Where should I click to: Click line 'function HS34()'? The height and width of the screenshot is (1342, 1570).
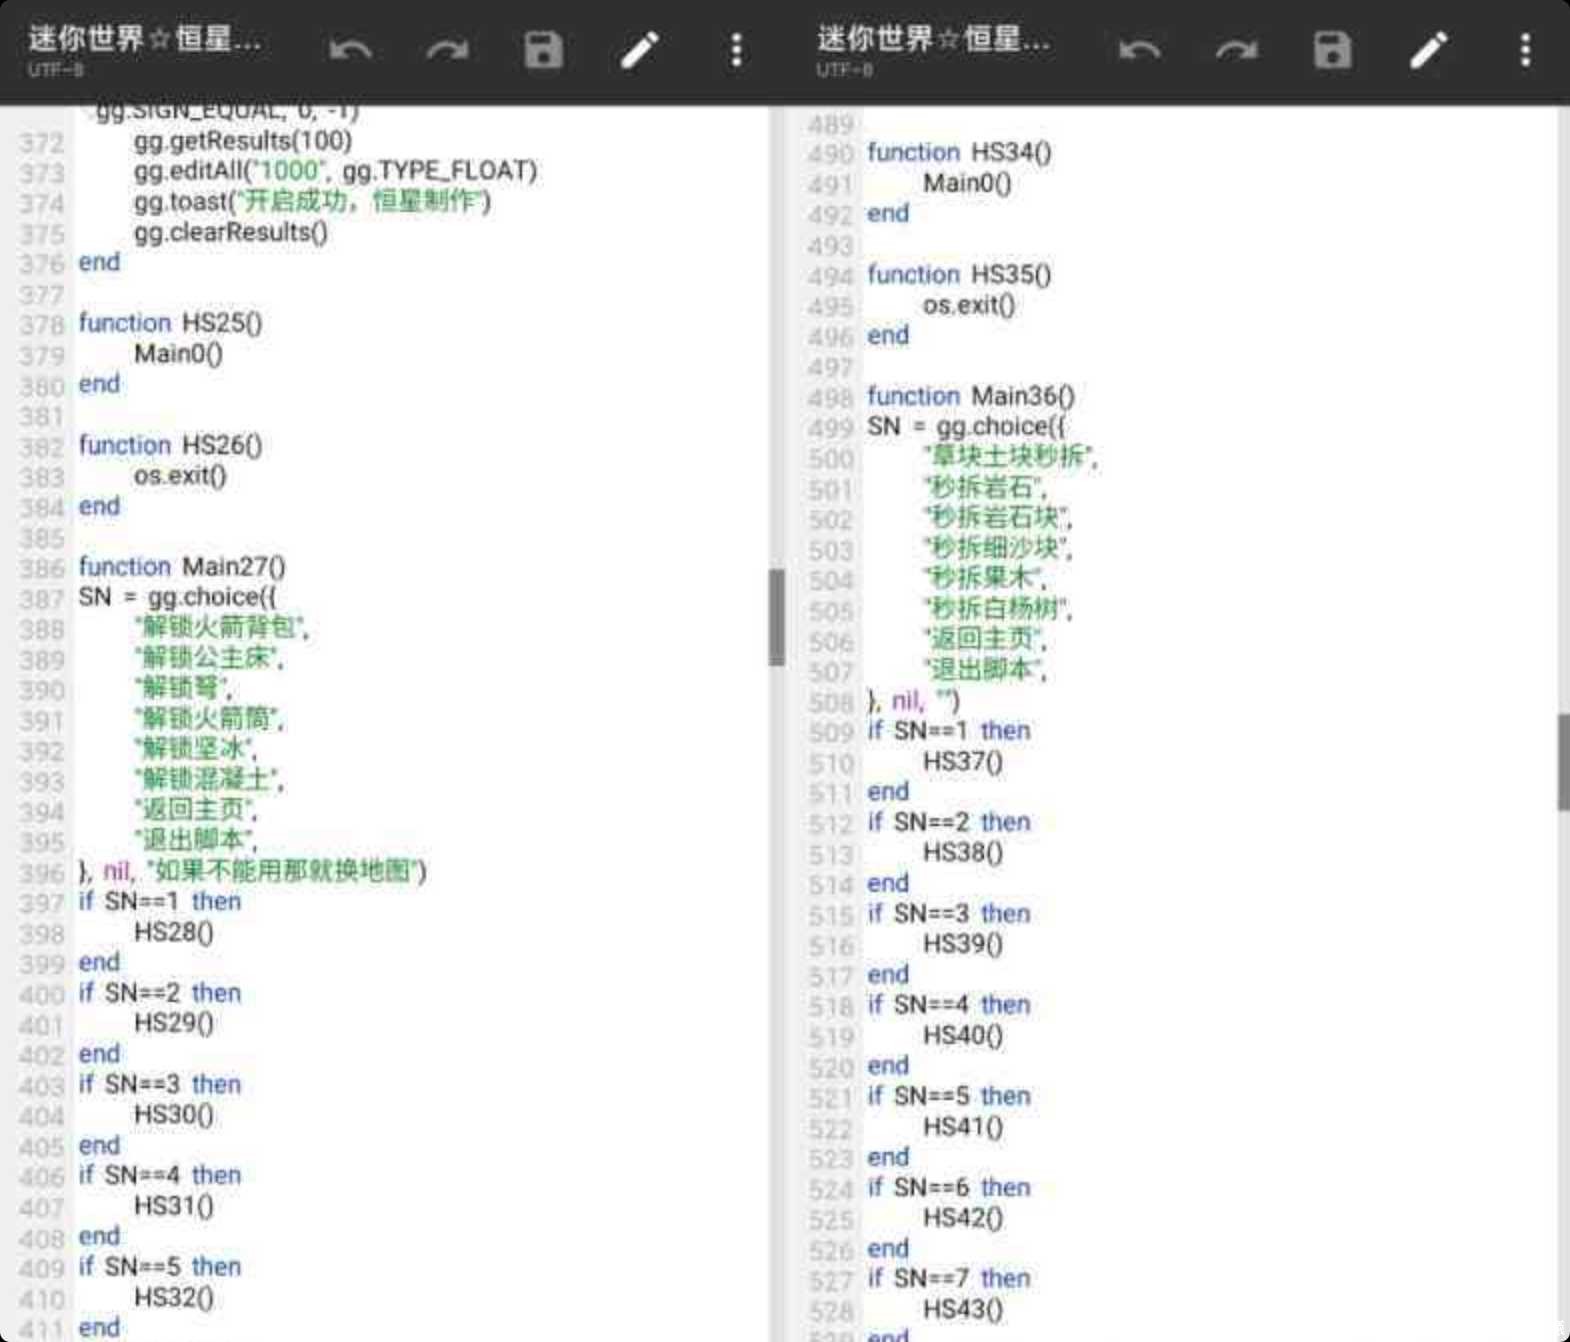(x=960, y=152)
